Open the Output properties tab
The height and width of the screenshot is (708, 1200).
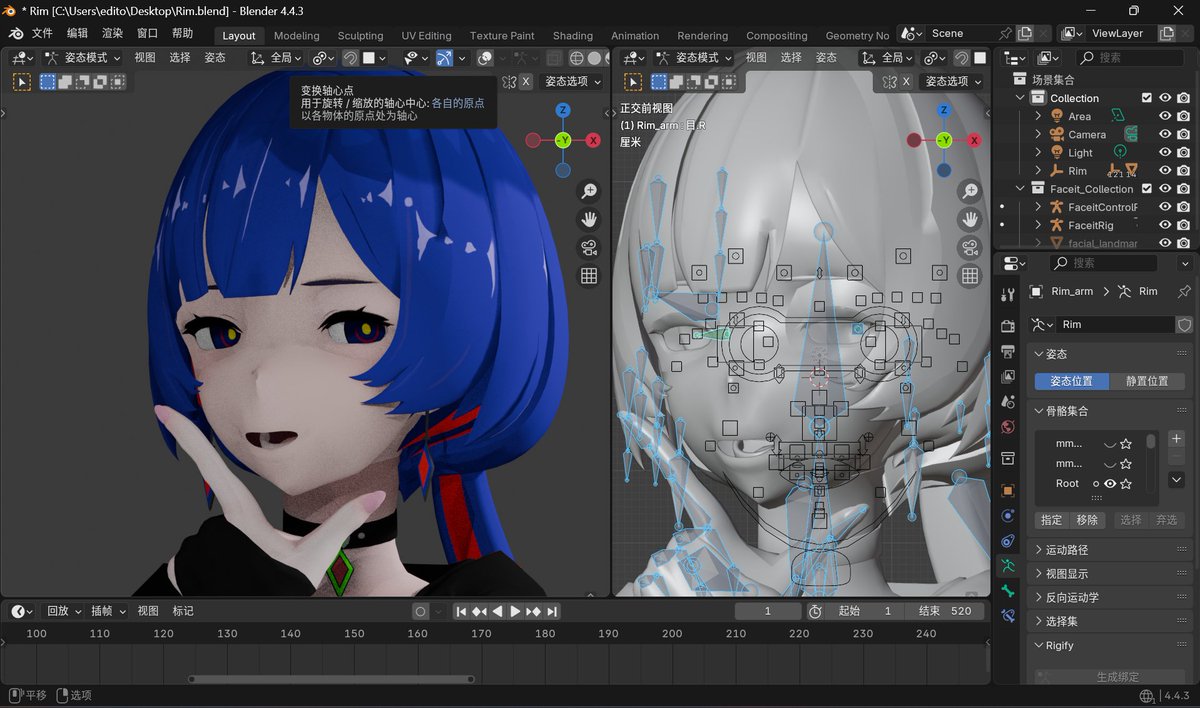[1008, 351]
